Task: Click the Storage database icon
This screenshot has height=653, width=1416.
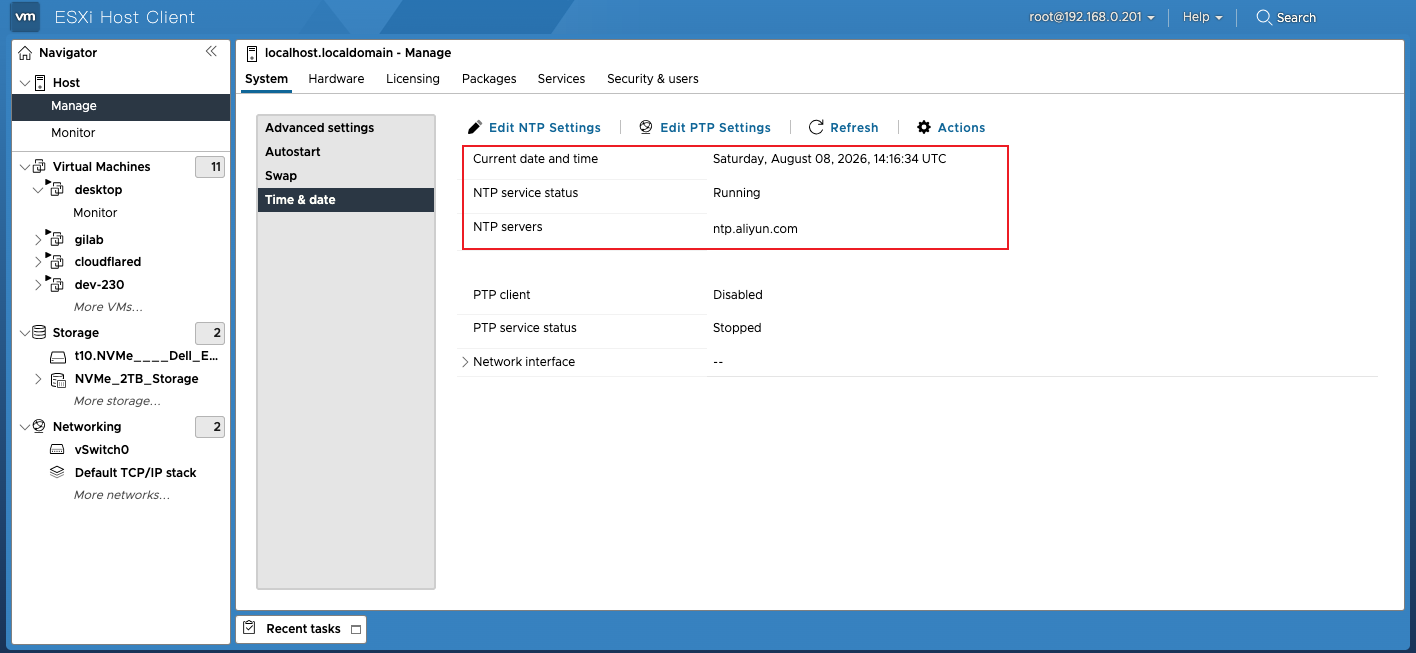Action: [40, 332]
